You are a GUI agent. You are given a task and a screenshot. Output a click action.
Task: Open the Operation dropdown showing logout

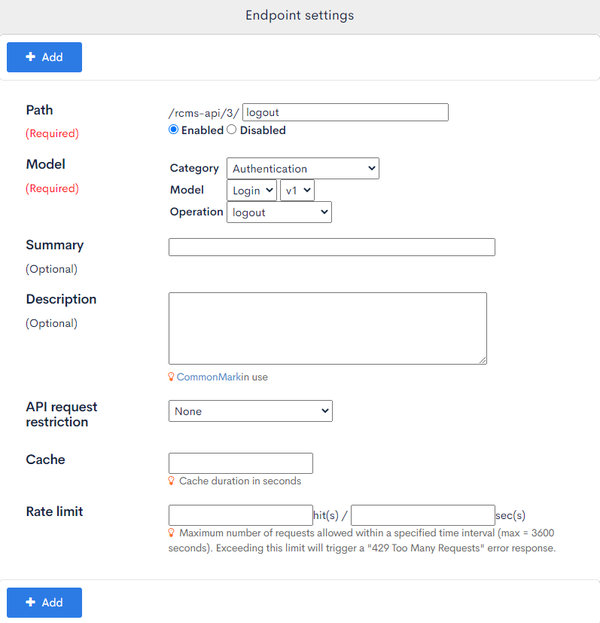(279, 212)
